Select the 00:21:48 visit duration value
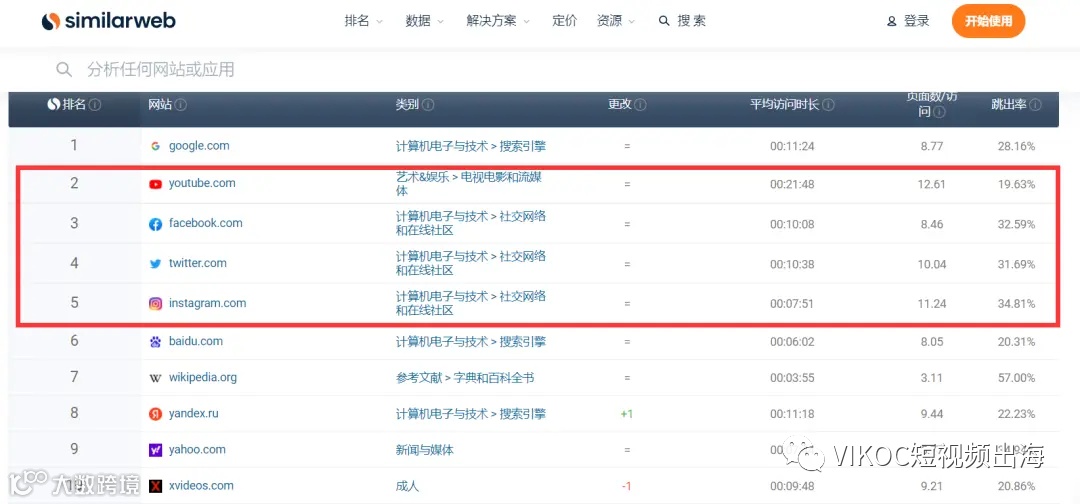This screenshot has width=1080, height=504. 792,184
